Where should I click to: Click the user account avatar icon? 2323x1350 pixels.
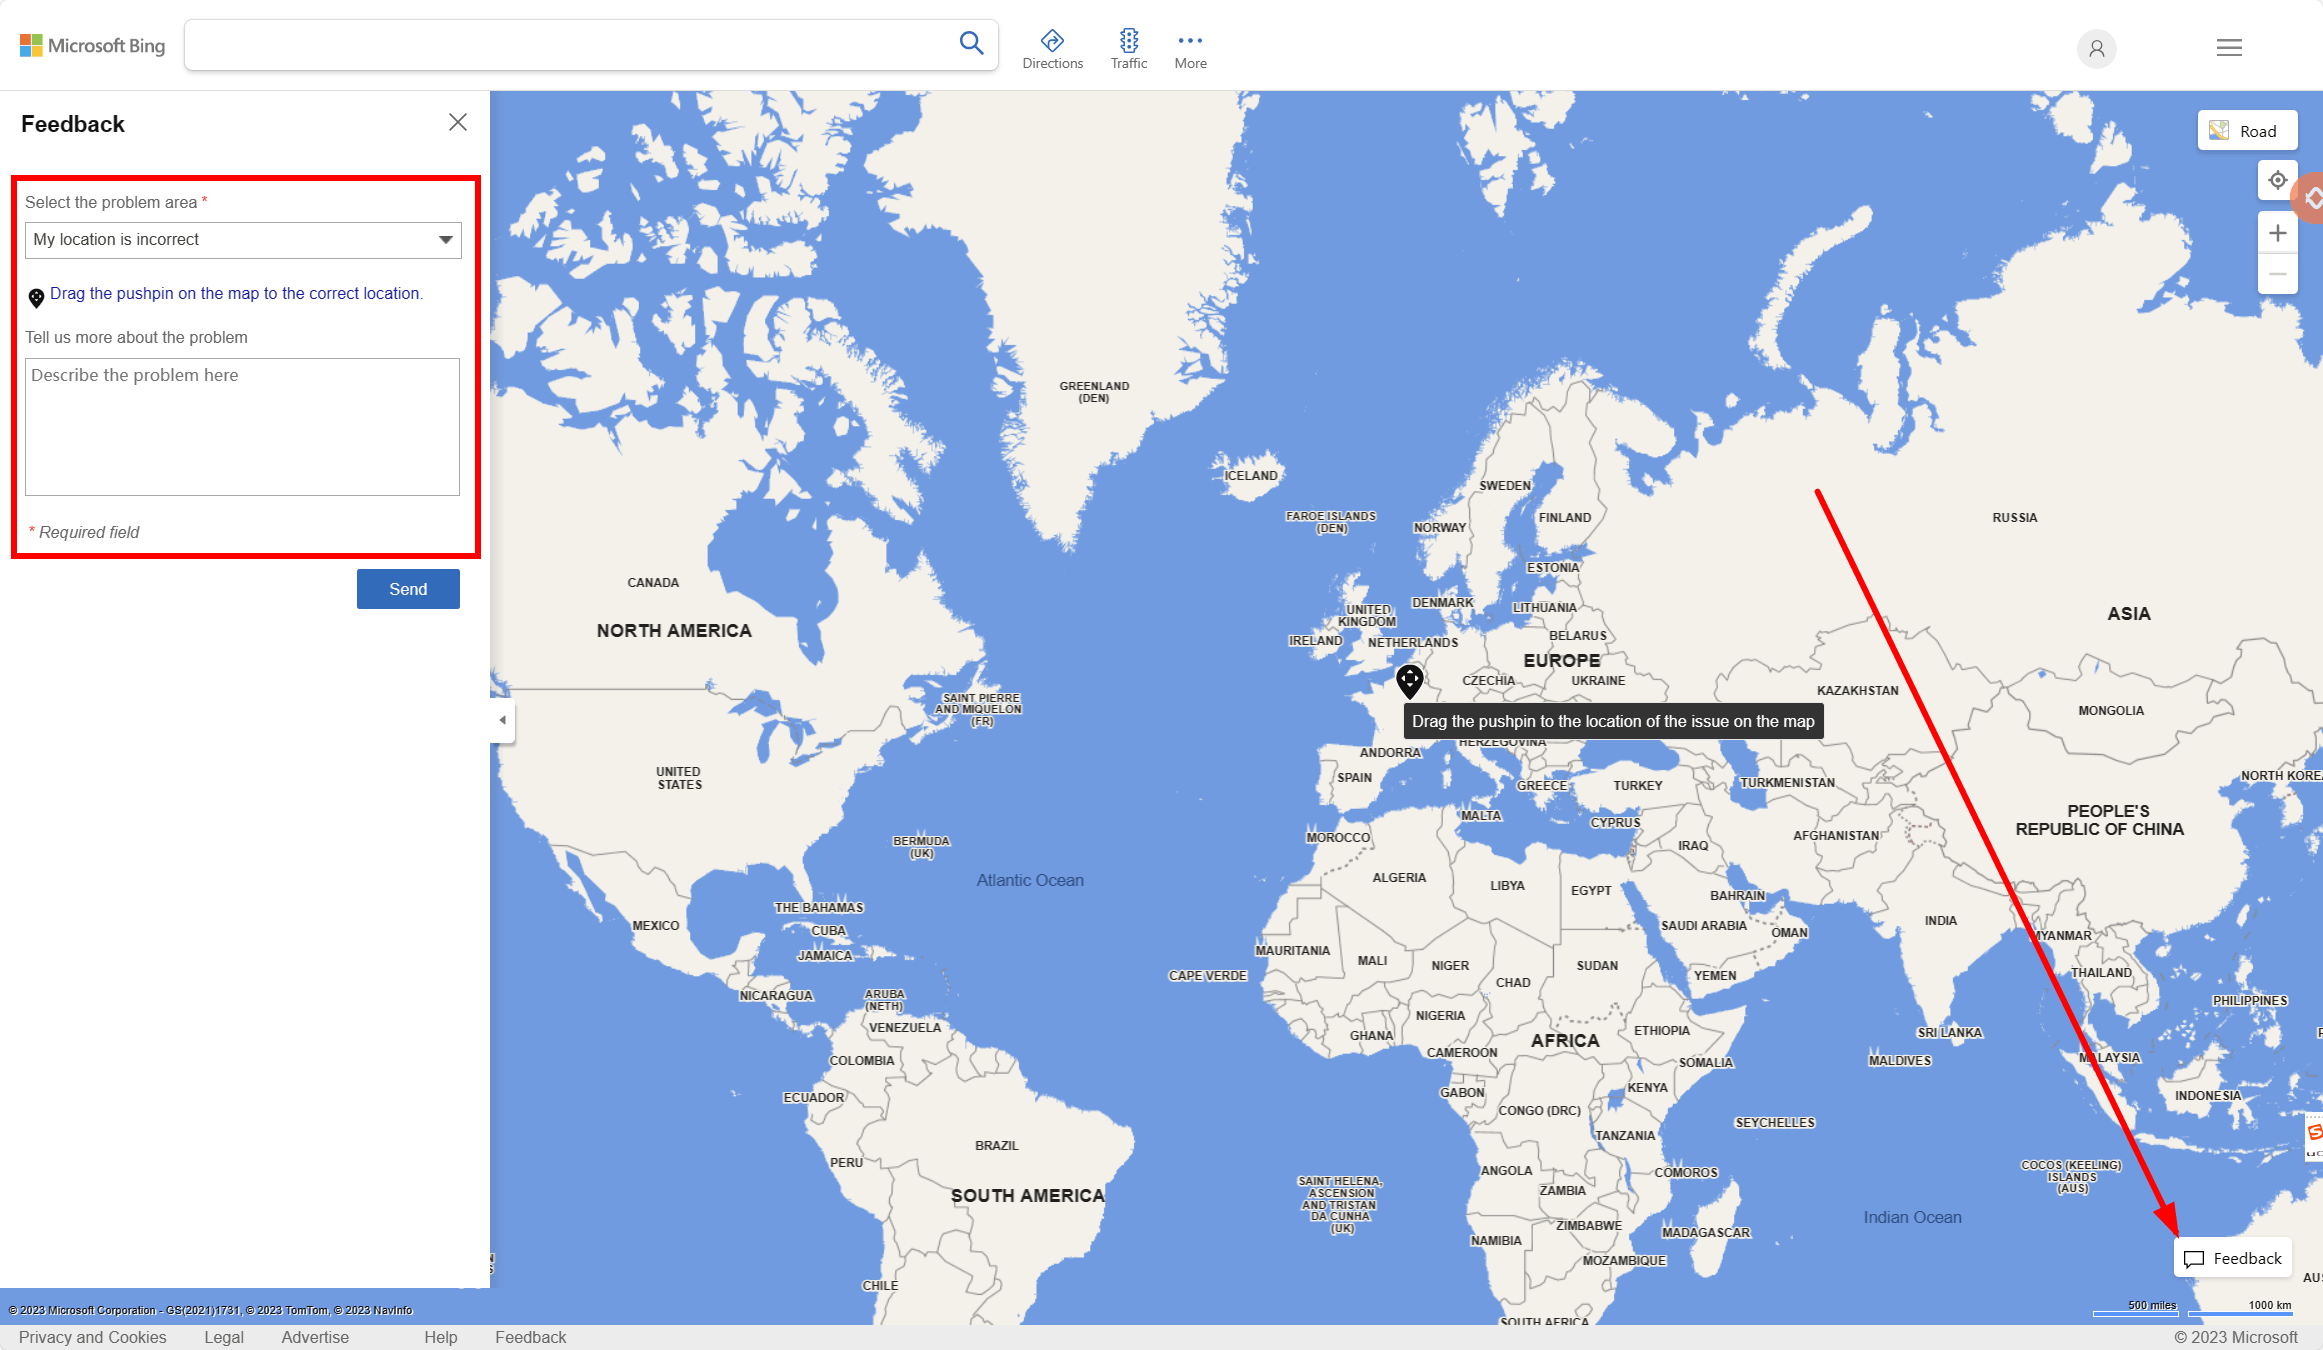tap(2096, 48)
